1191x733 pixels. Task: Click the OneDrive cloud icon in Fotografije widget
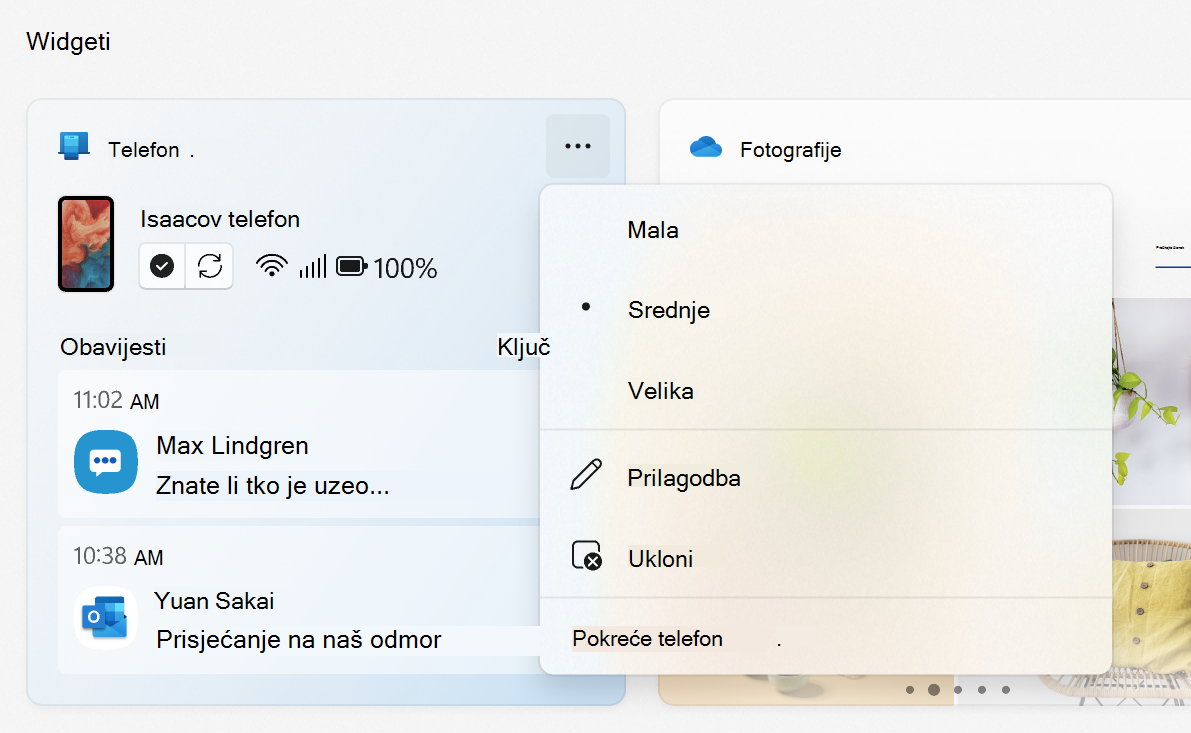[x=706, y=147]
